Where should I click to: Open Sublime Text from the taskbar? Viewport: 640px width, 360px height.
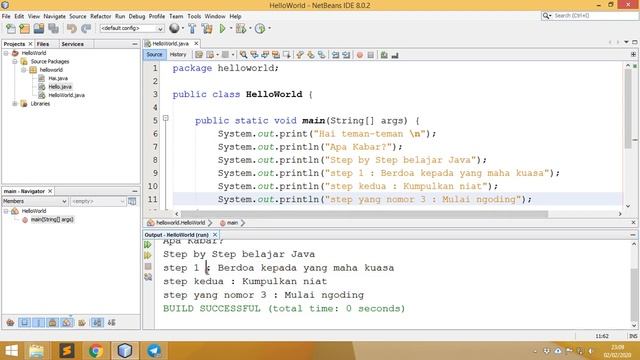(67, 351)
